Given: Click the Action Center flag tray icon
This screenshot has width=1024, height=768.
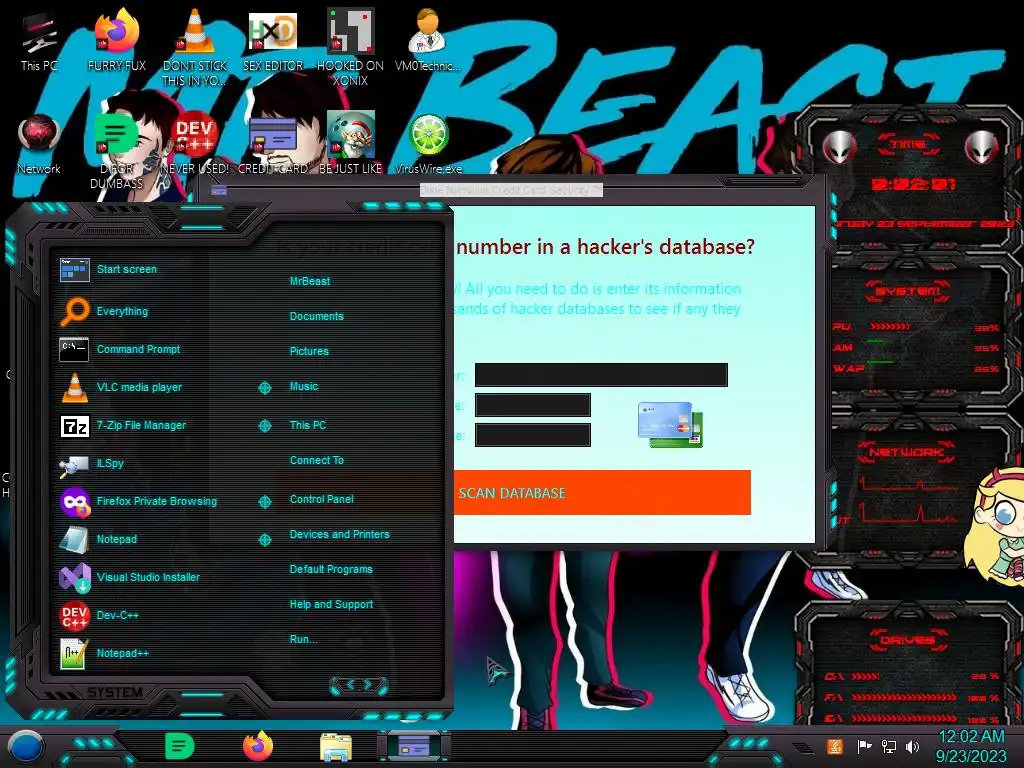Looking at the screenshot, I should (864, 746).
